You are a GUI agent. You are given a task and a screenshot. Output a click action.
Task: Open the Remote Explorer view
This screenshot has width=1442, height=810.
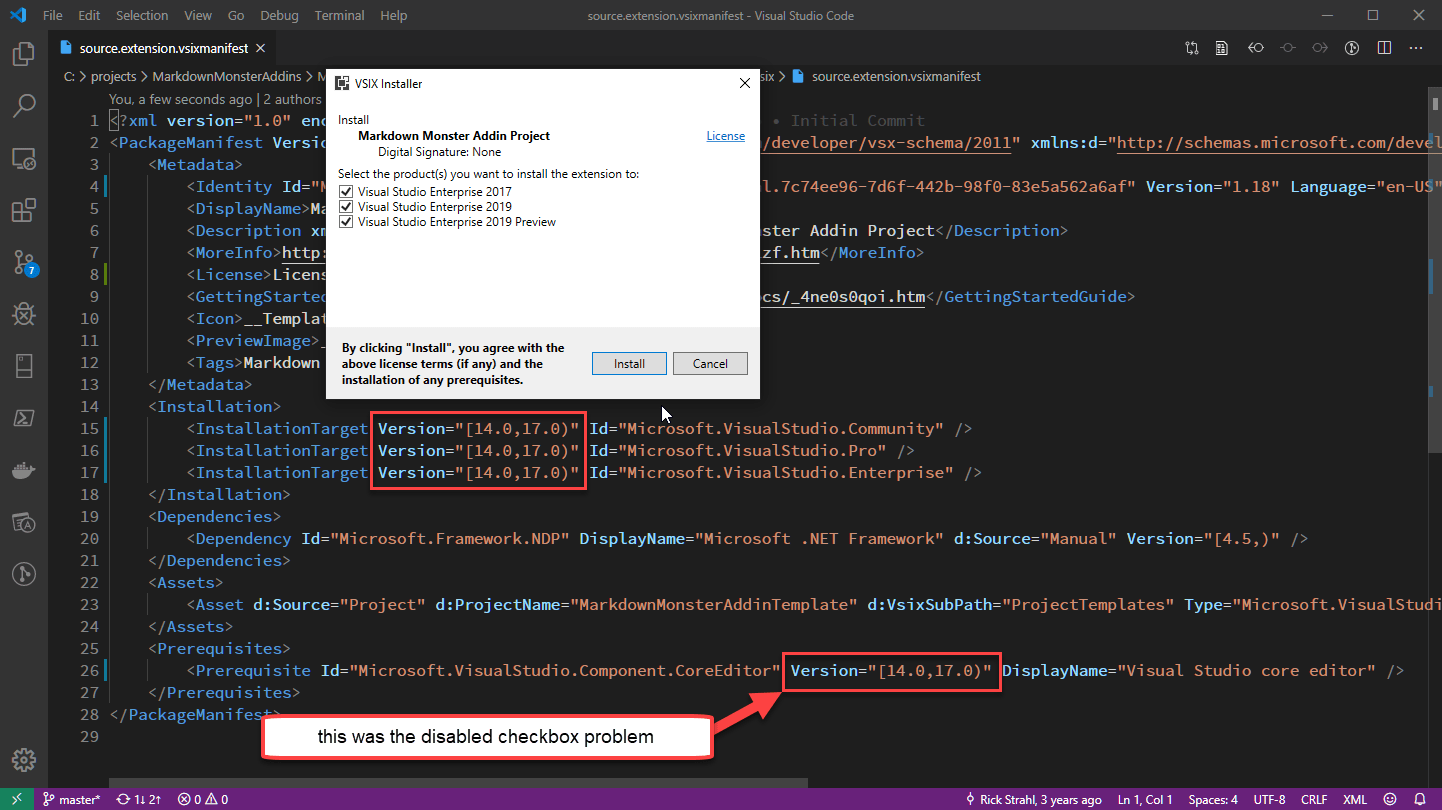[24, 158]
